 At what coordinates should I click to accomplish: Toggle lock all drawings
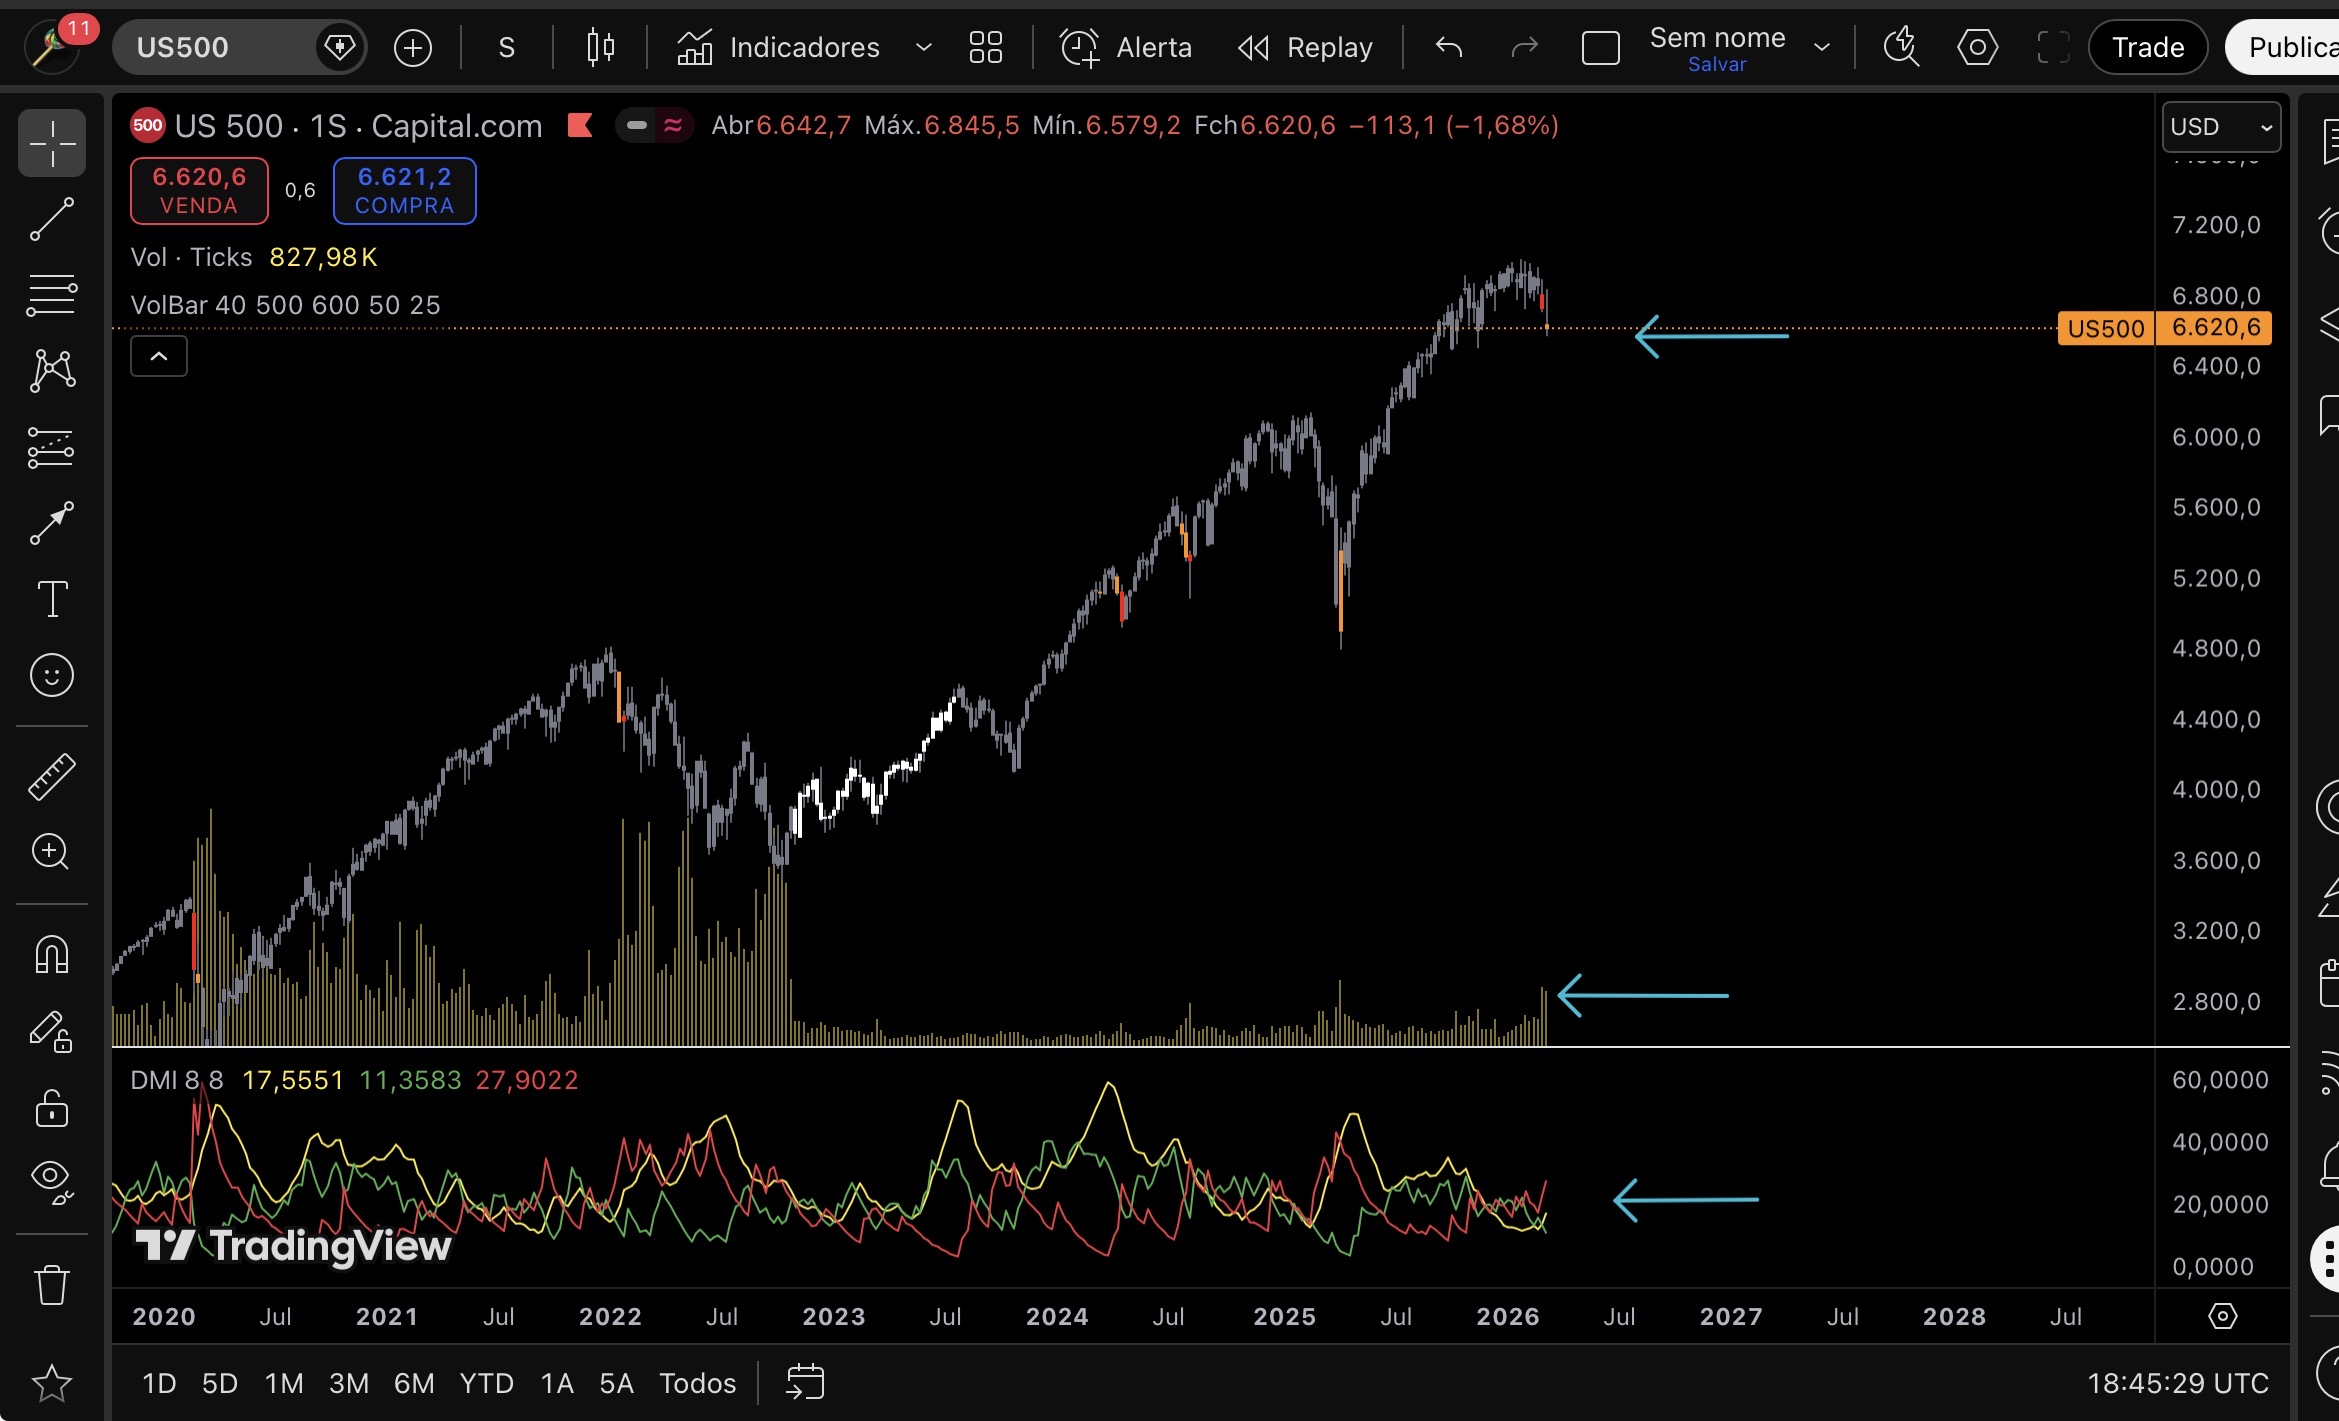tap(51, 1108)
